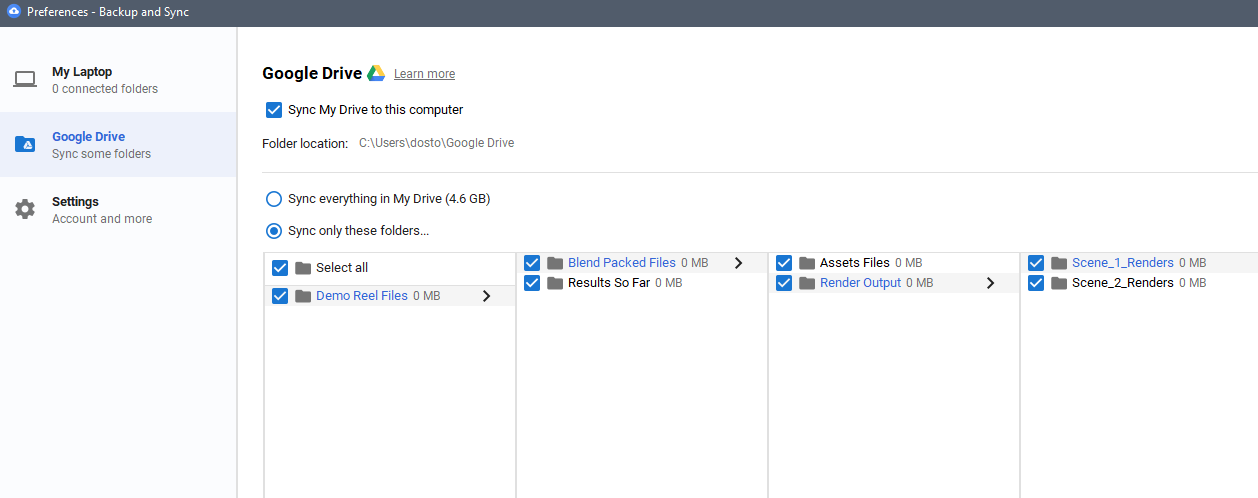Click the gear icon beside Settings

tap(25, 209)
